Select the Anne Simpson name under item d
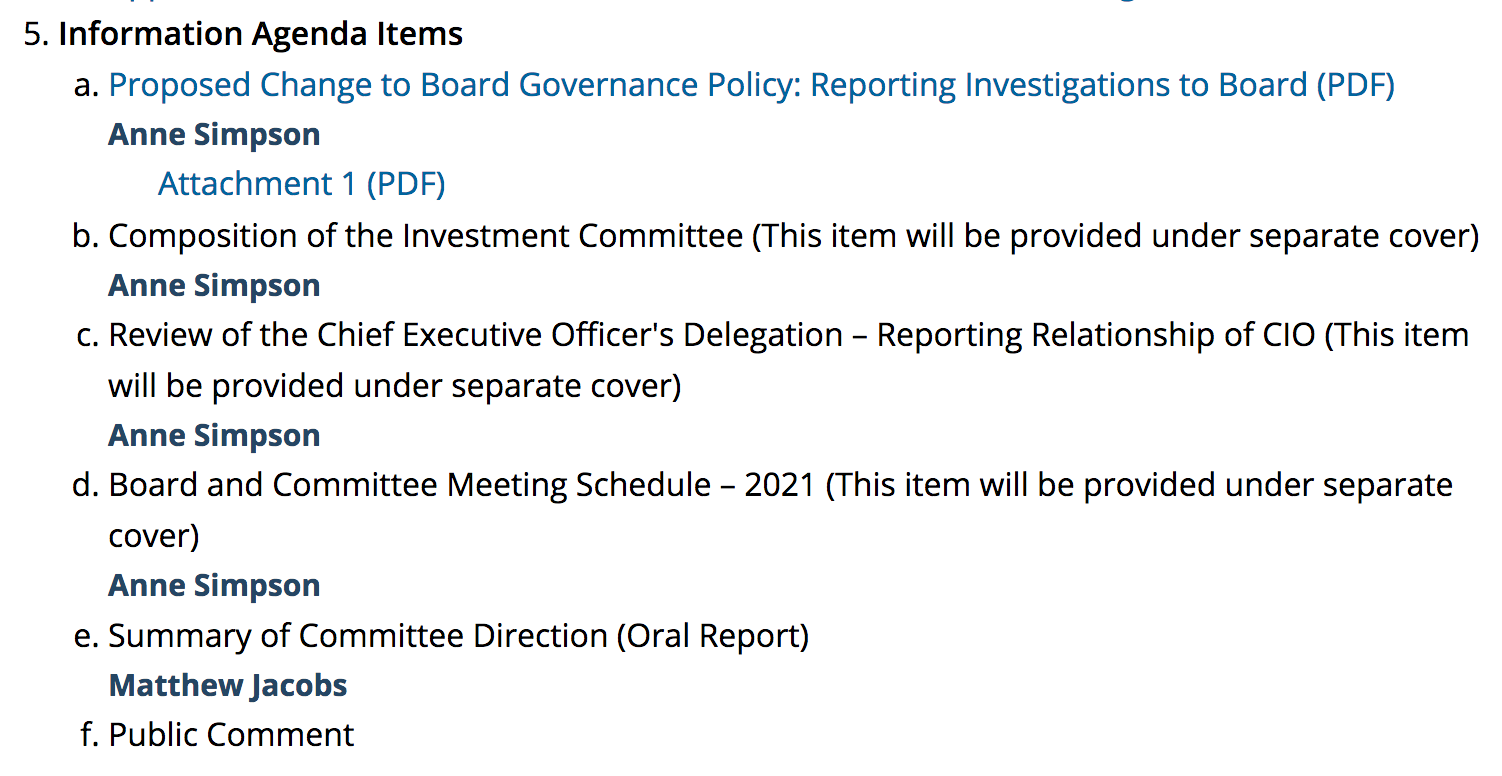Image resolution: width=1502 pixels, height=776 pixels. pyautogui.click(x=214, y=585)
